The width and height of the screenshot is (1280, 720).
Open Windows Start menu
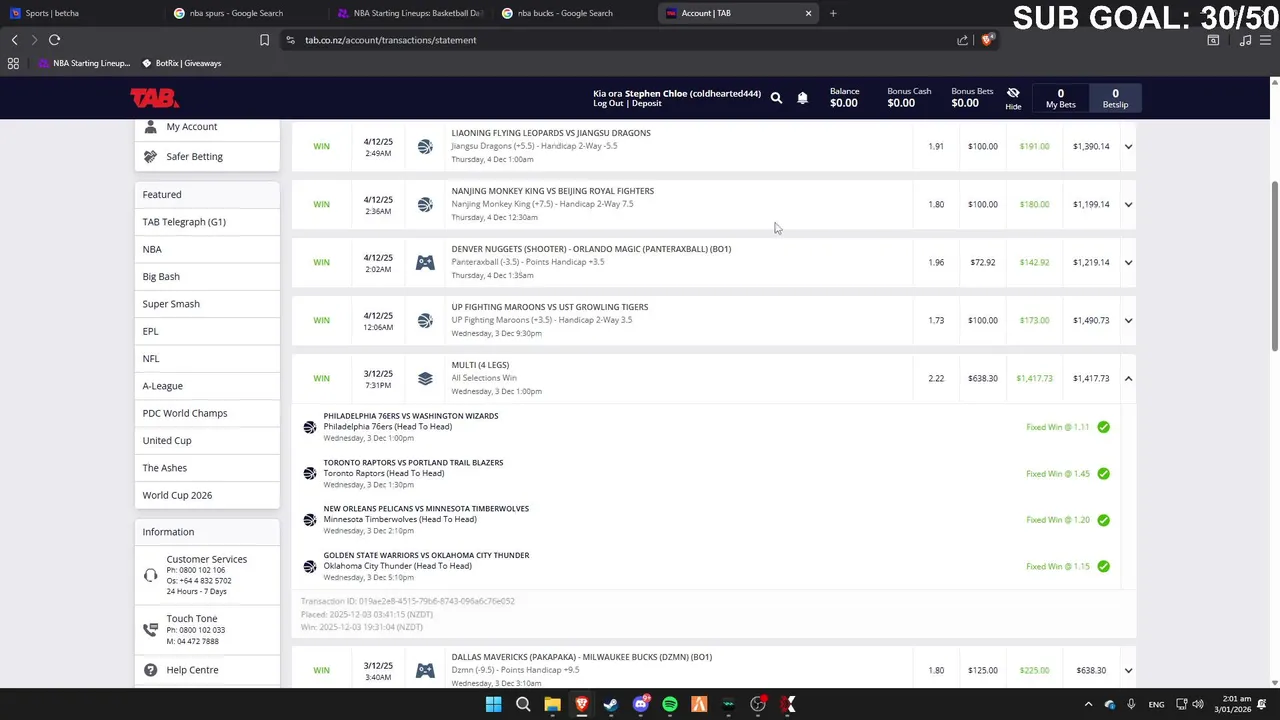point(493,704)
